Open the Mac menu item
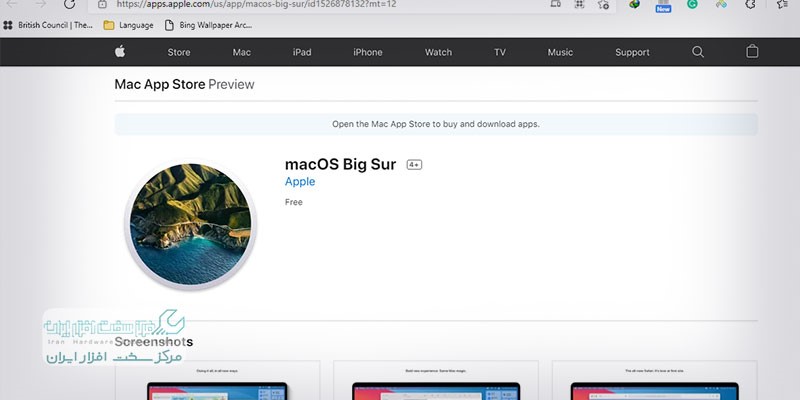Screen dimensions: 800x400 (x=241, y=52)
